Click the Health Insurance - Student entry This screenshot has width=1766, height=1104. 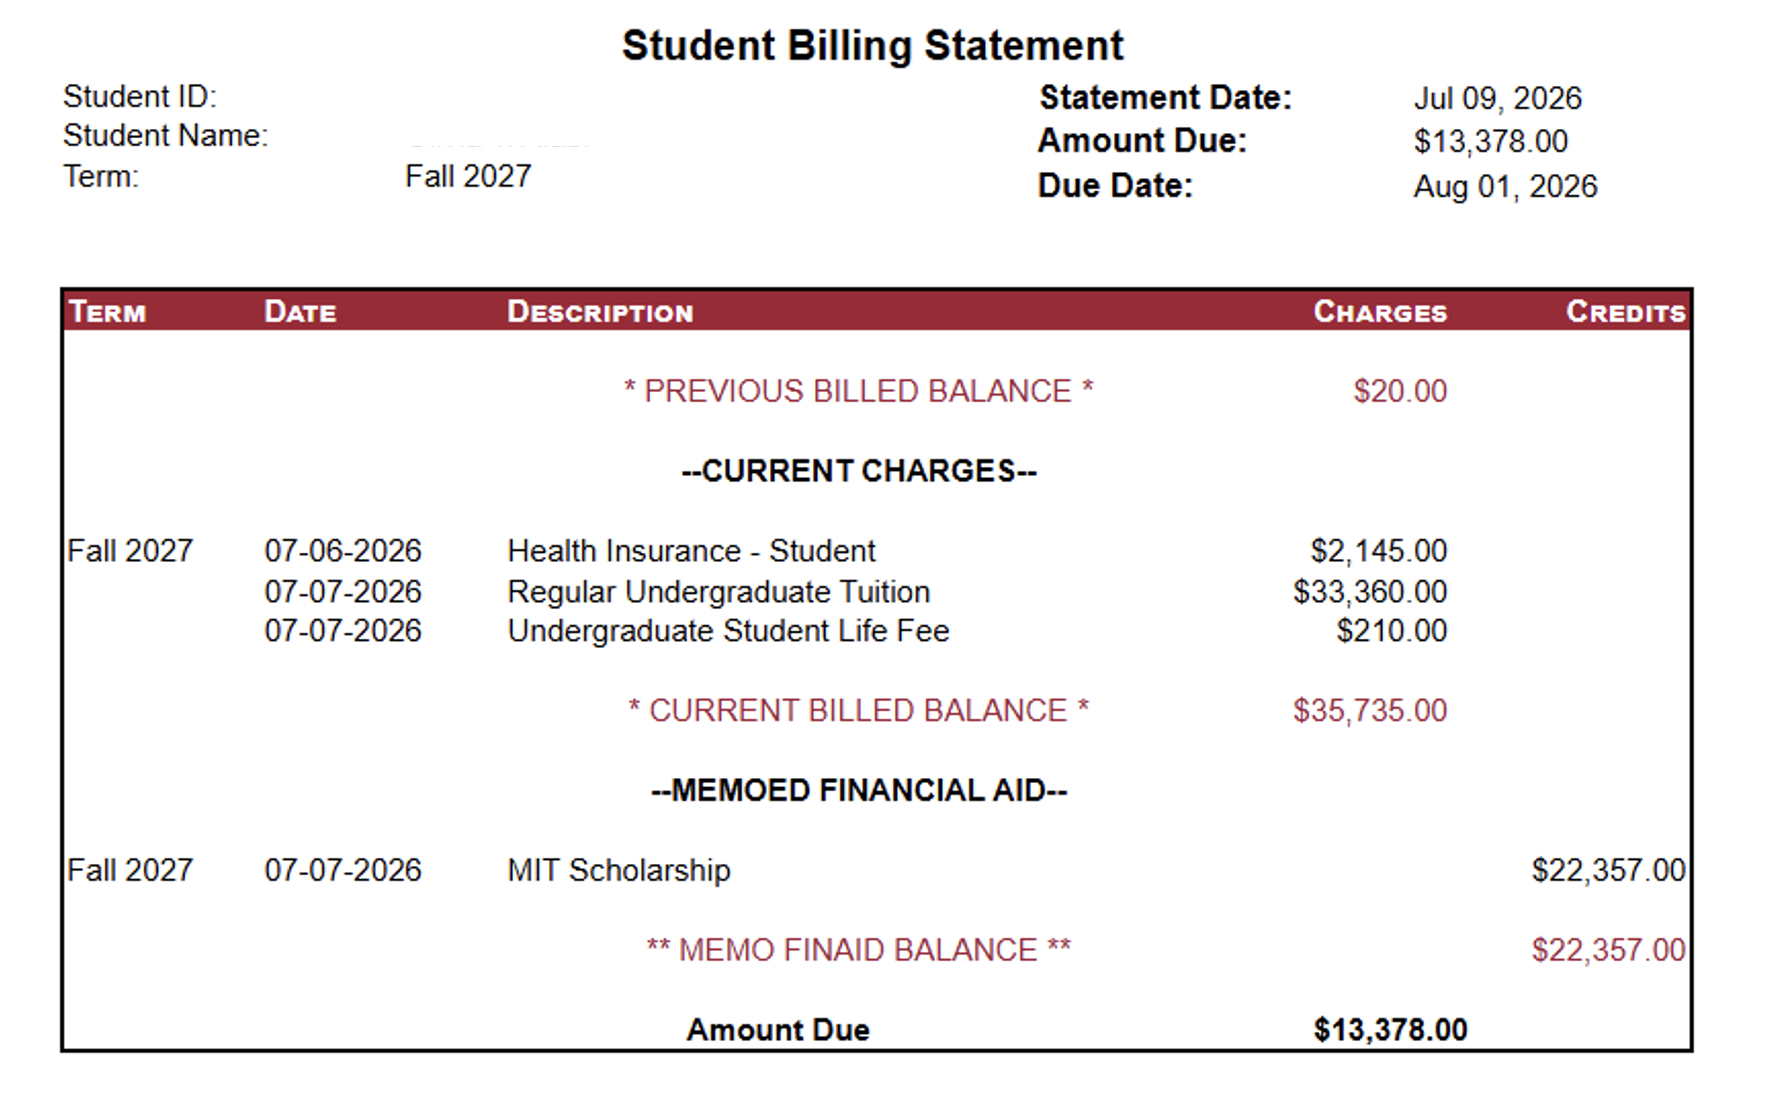[691, 551]
